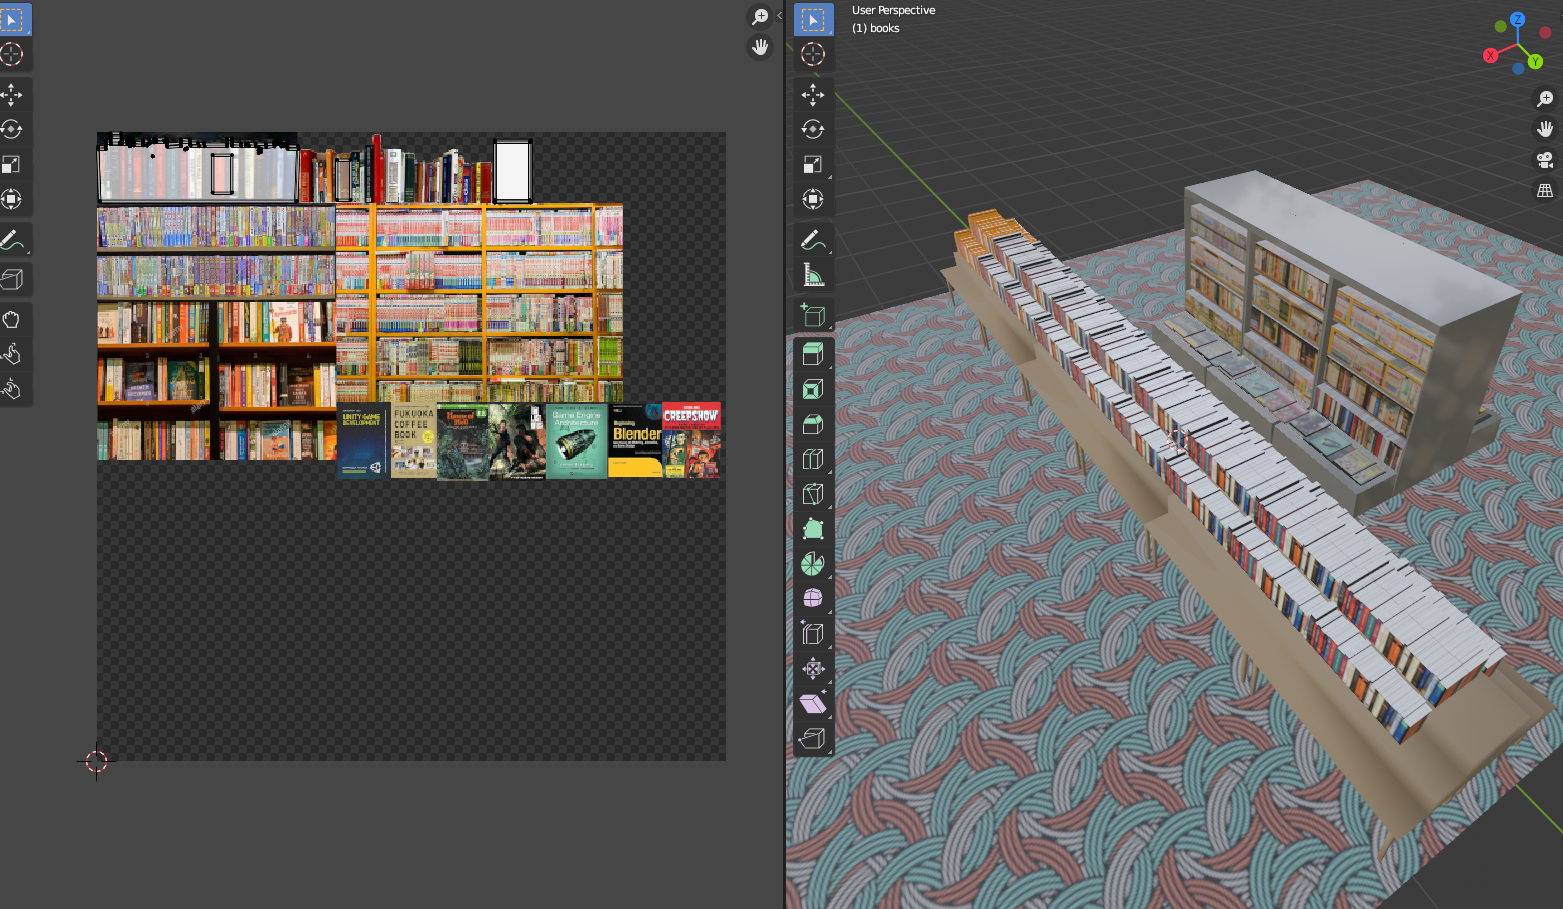Select the Rotate tool in the 3D viewport
1563x909 pixels.
click(813, 129)
